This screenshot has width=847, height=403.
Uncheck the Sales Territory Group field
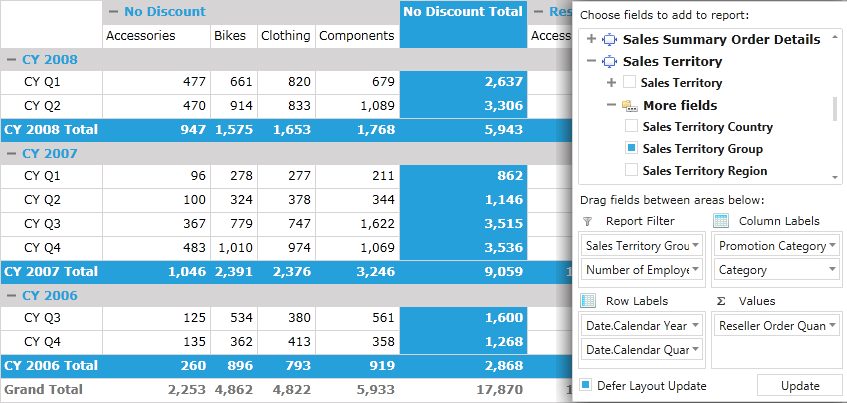click(631, 148)
